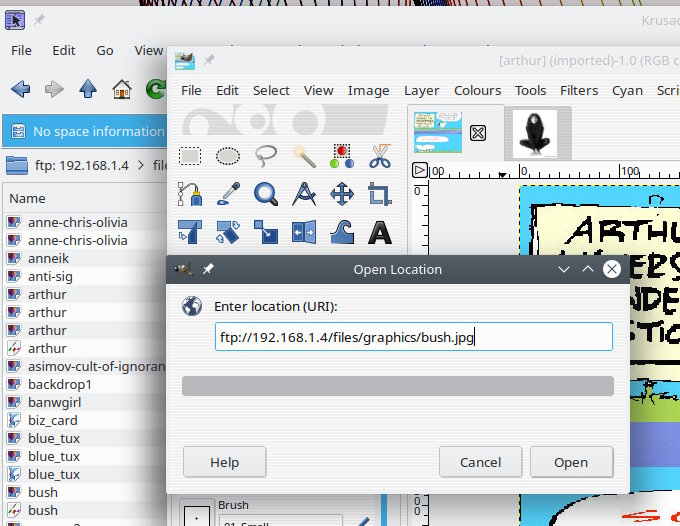680x526 pixels.
Task: Go forward in Krusader toolbar
Action: click(54, 89)
